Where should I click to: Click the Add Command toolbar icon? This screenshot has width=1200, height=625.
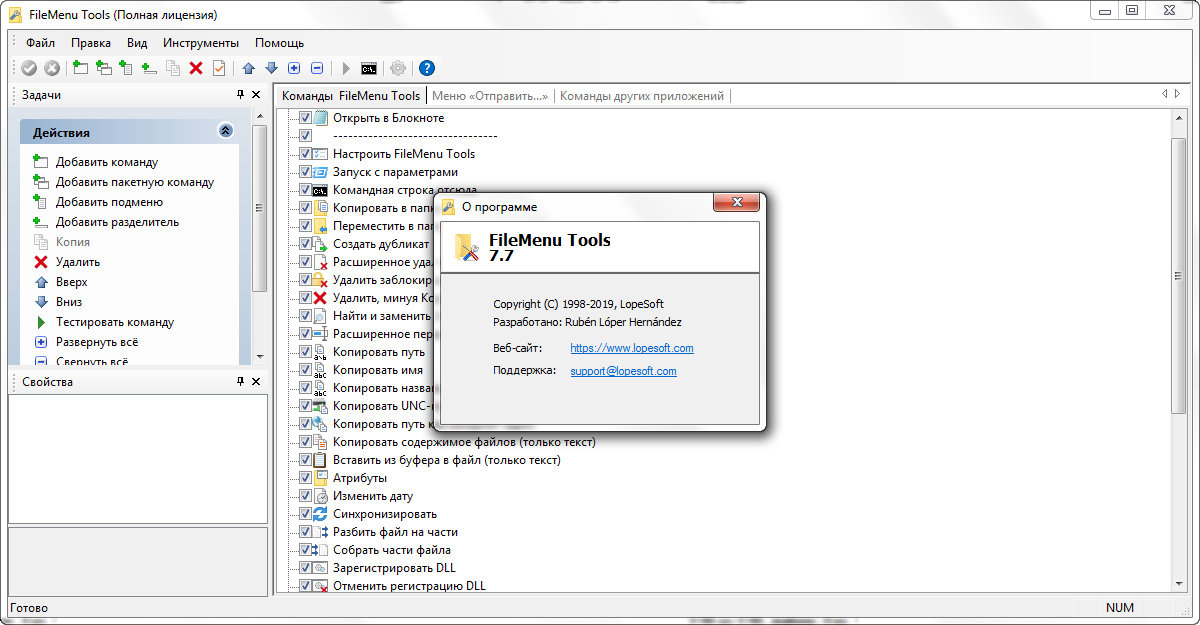point(80,68)
